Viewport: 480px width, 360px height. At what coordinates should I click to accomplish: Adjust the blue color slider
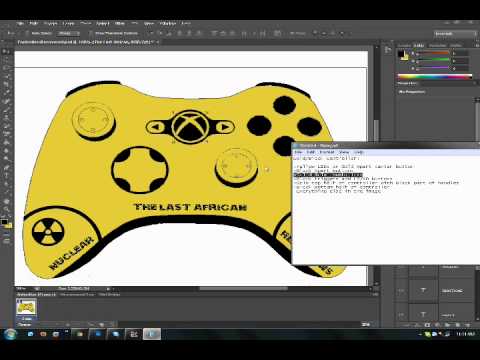(x=434, y=68)
